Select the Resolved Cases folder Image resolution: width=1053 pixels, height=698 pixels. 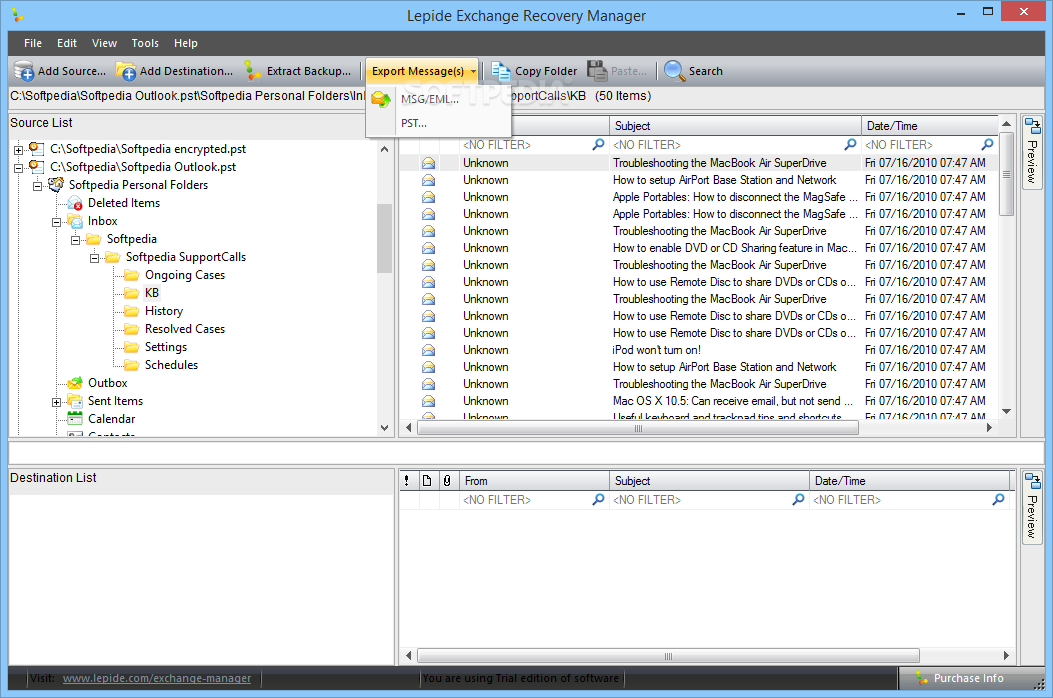(x=185, y=329)
